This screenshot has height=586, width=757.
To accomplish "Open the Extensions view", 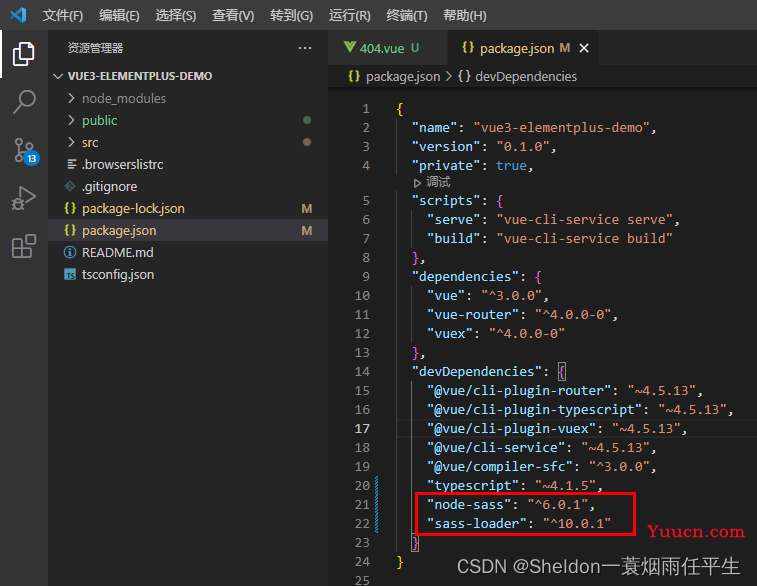I will click(24, 246).
